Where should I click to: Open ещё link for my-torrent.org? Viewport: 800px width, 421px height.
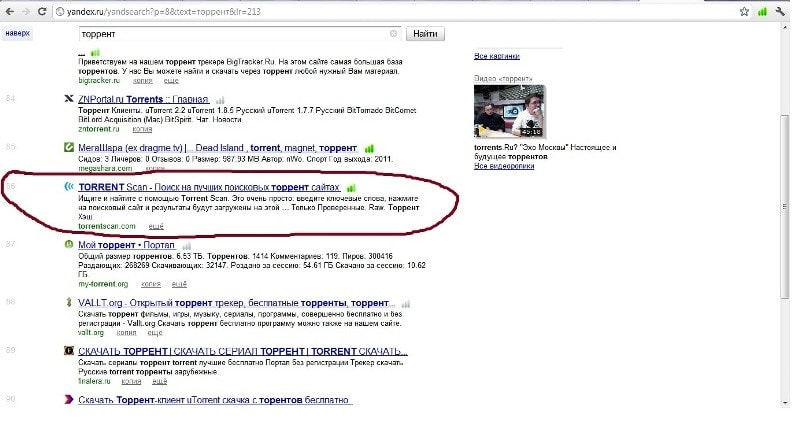tap(179, 284)
